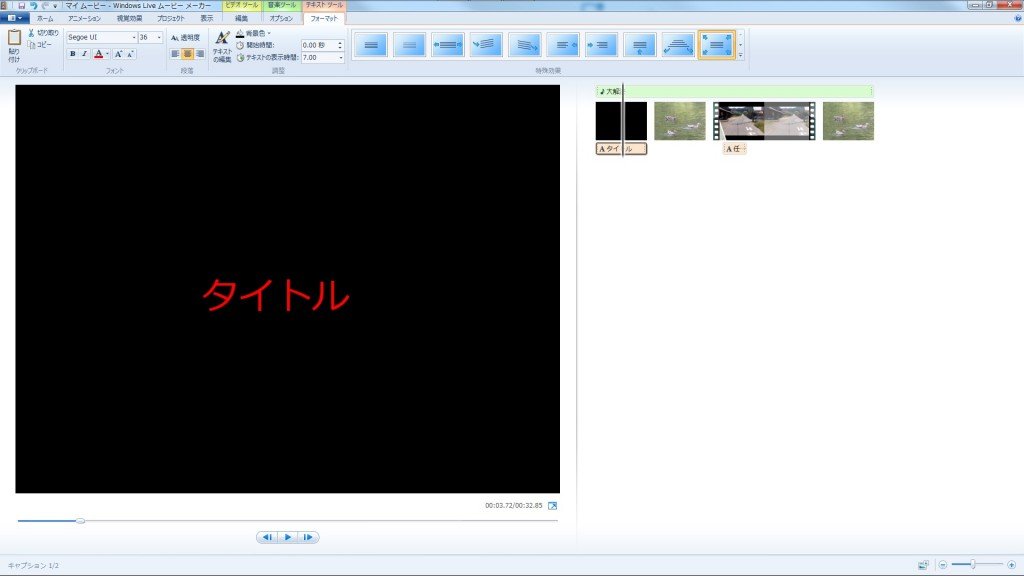Select the highlighted zoom-corners text effect
This screenshot has height=576, width=1024.
point(716,45)
